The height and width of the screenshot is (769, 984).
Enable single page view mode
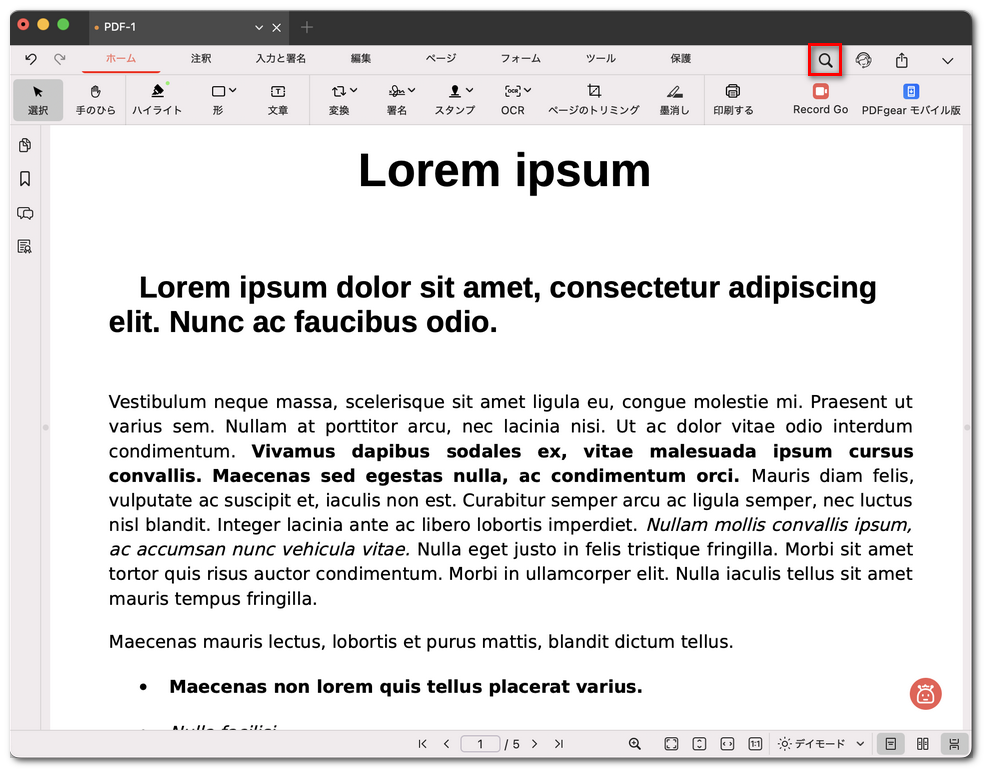889,744
